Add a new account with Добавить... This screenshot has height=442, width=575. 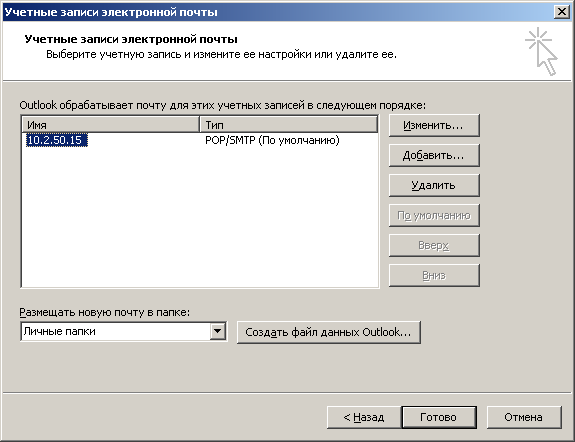click(434, 156)
